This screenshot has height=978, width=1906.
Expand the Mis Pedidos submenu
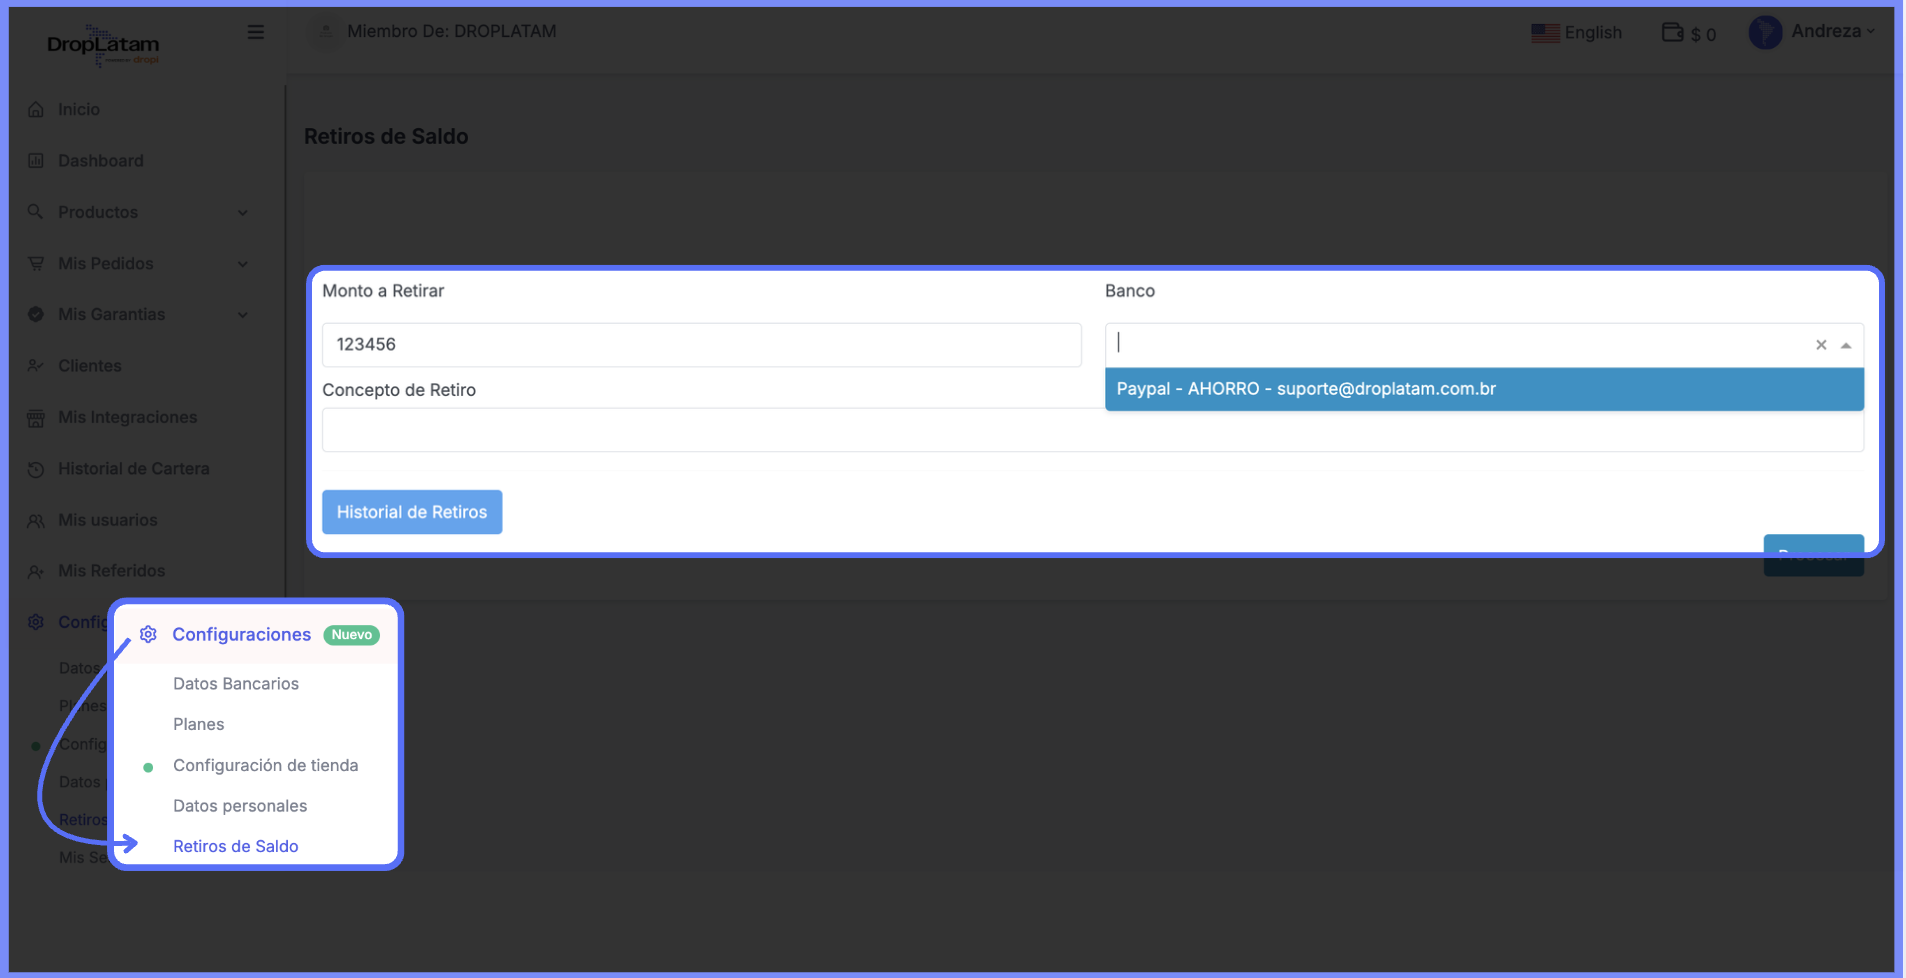click(x=242, y=264)
